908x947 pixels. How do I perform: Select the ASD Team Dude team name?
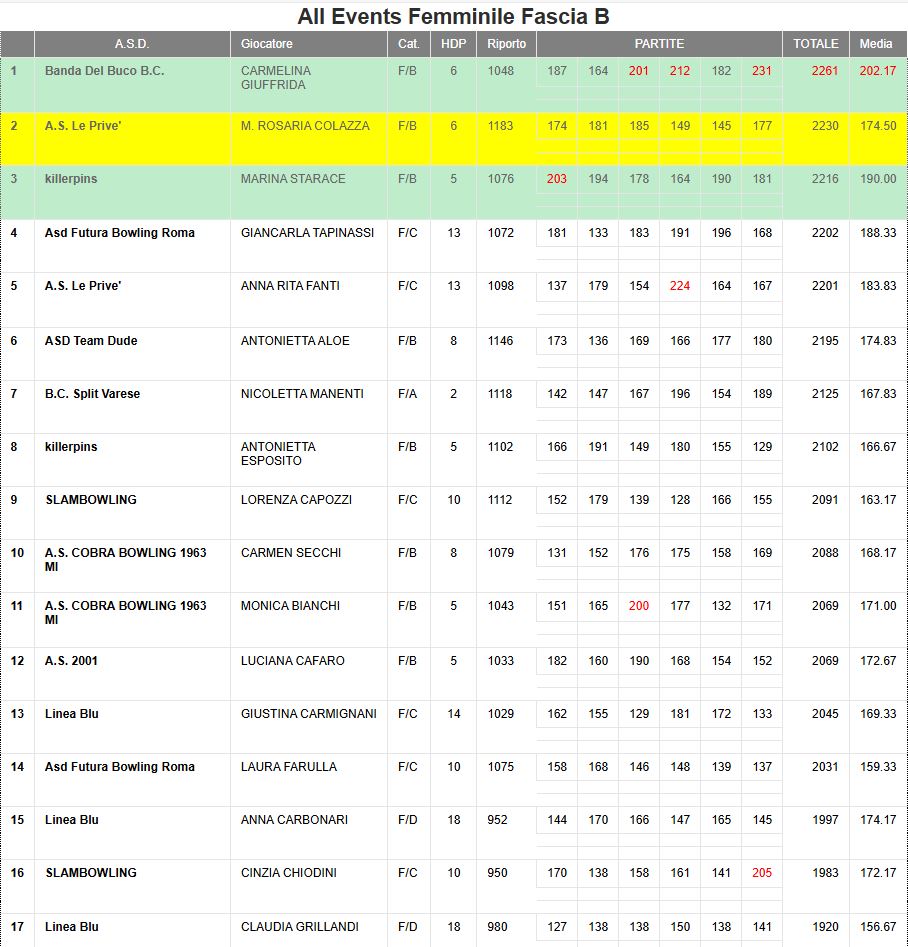click(x=91, y=341)
